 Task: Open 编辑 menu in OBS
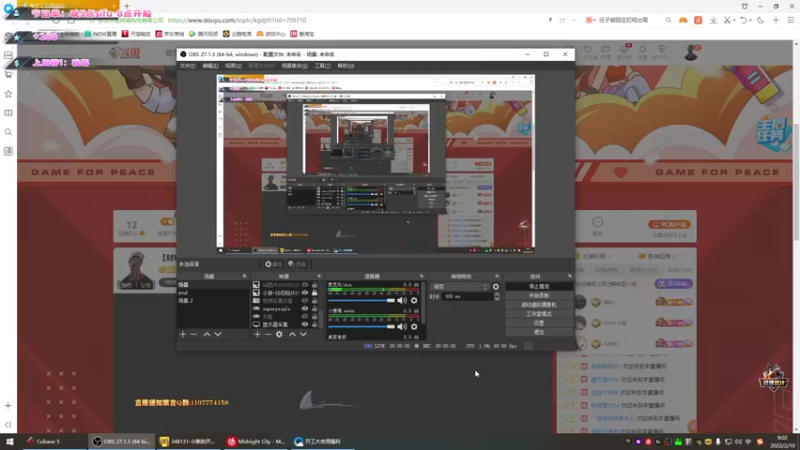[x=210, y=66]
